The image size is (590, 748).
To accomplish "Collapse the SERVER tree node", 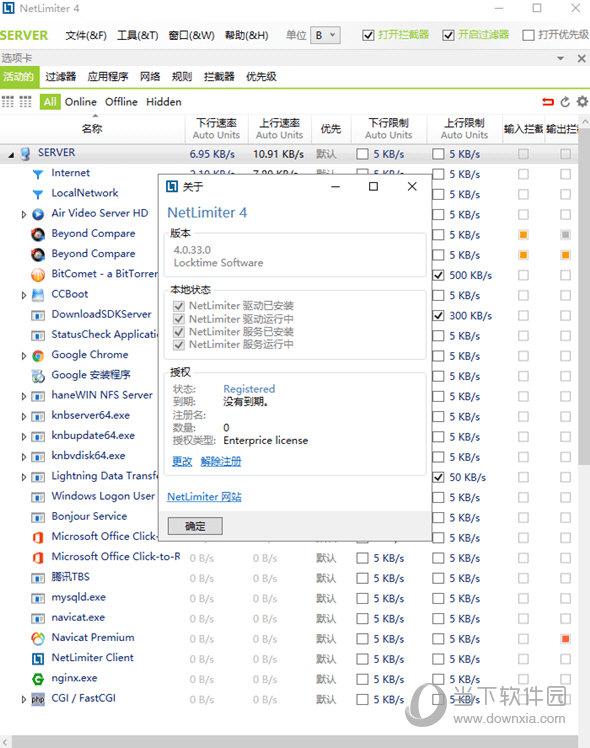I will click(11, 155).
